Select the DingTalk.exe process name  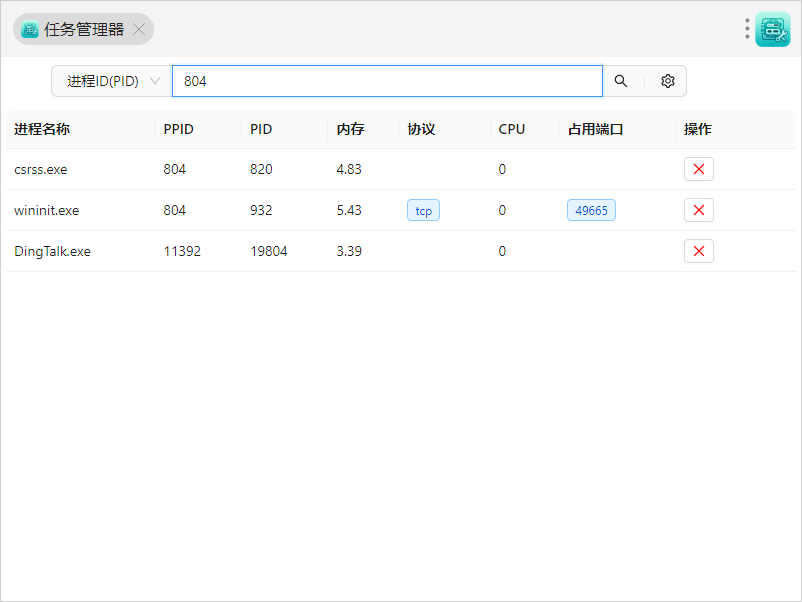coord(52,251)
